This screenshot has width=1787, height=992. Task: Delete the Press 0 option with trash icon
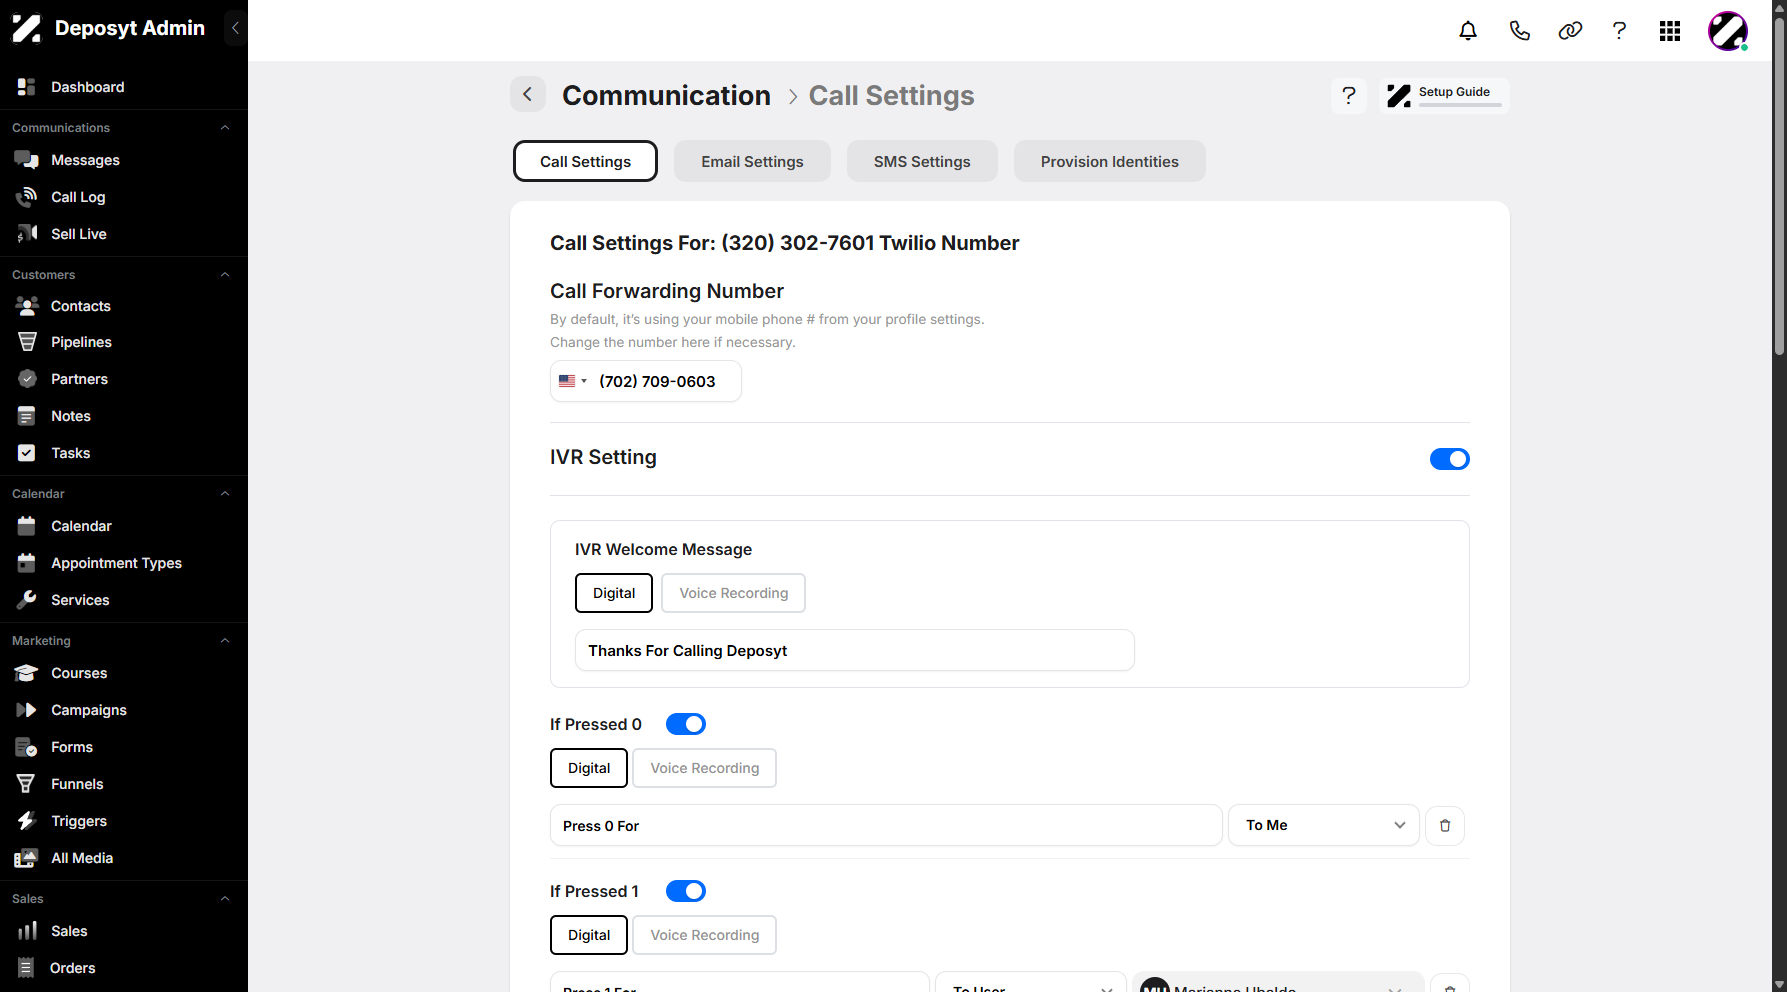[x=1444, y=826]
